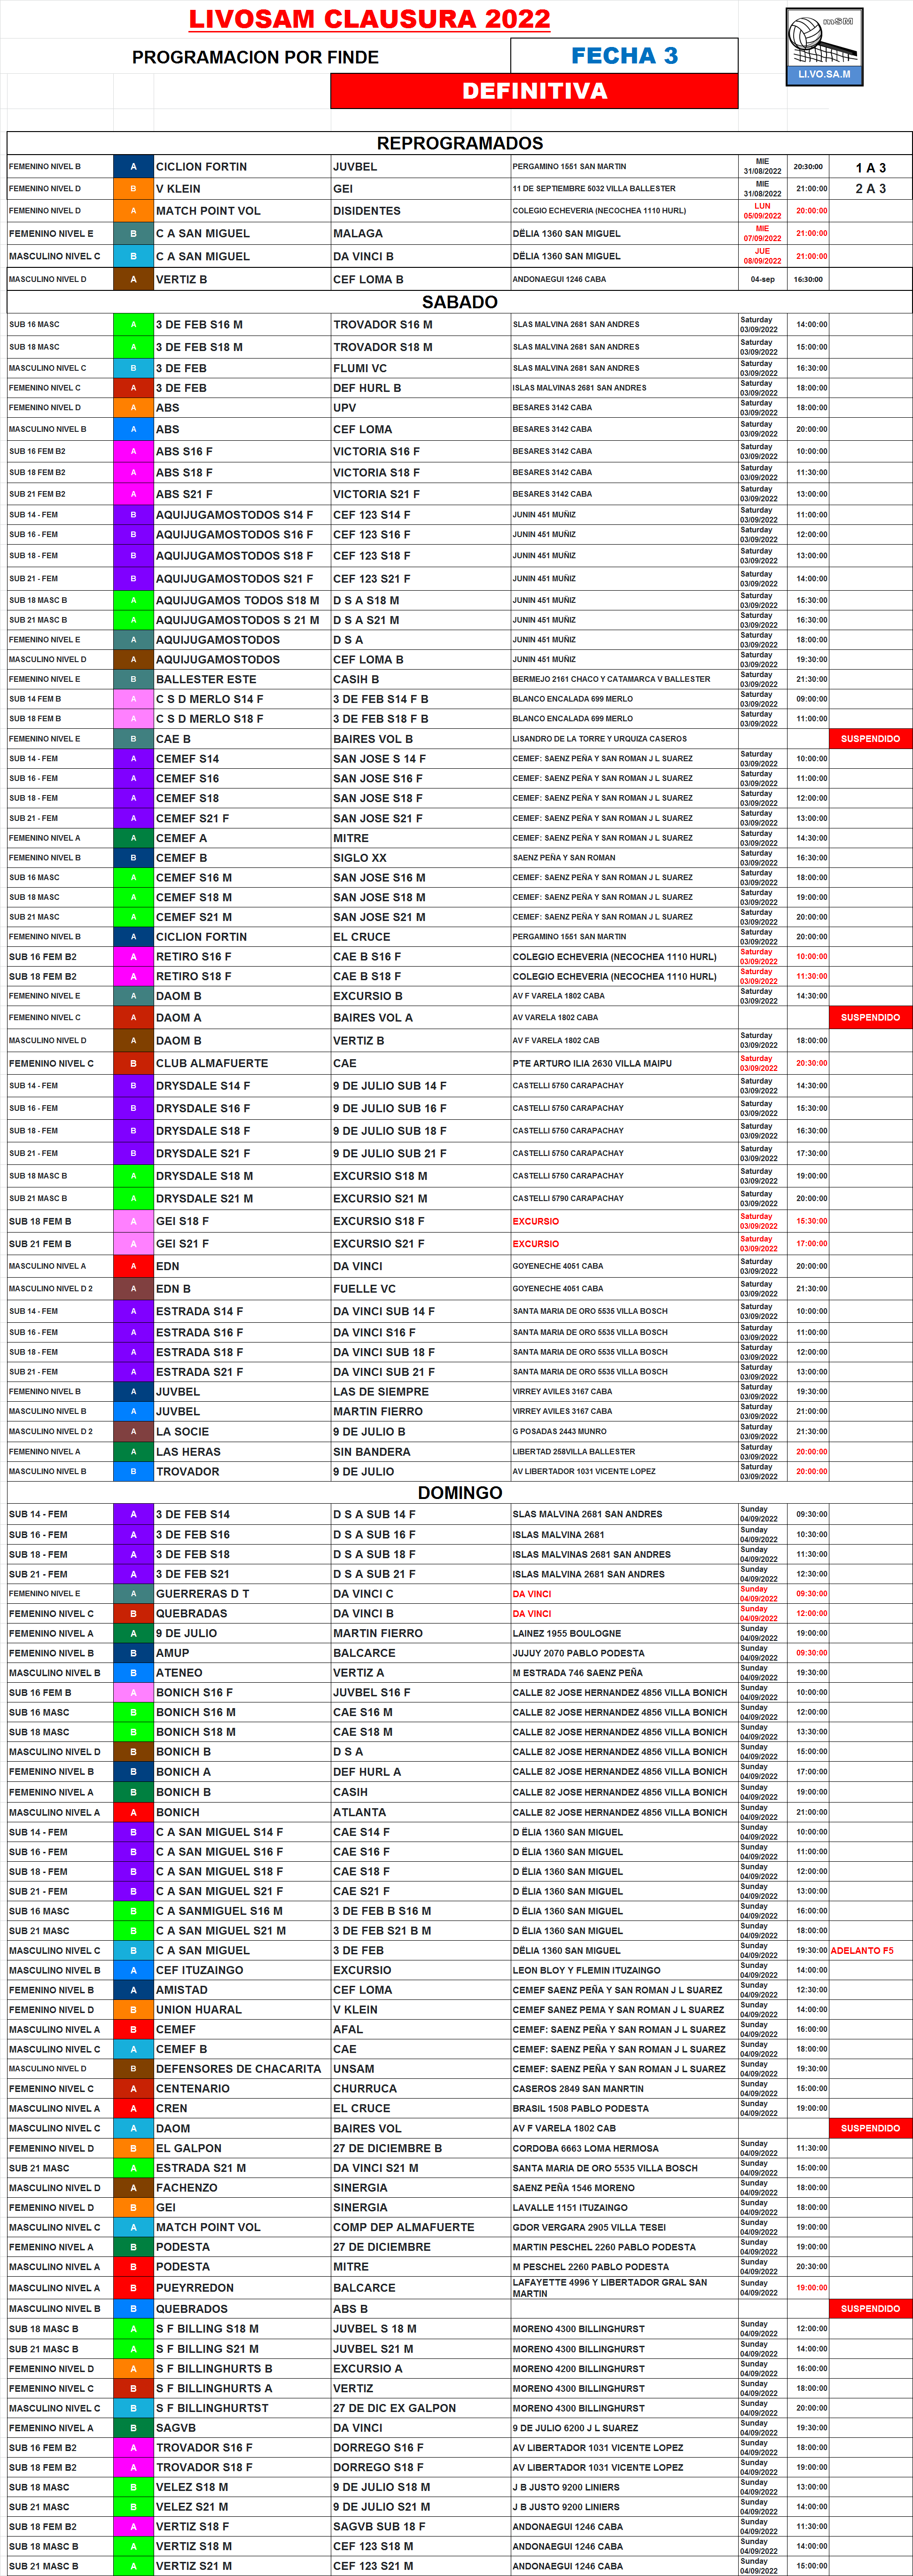913x2576 pixels.
Task: Select the COMP DEP ALMAFUERTE cell
Action: [x=420, y=2227]
